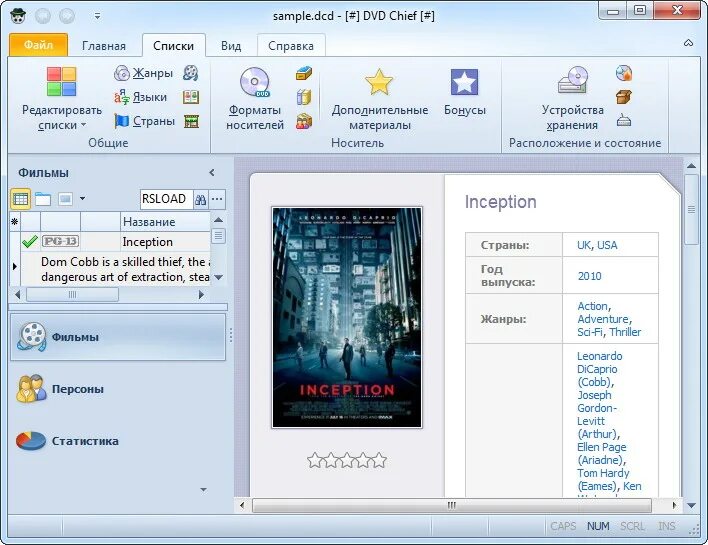The image size is (708, 545).
Task: Open the Thriller genre link
Action: click(x=625, y=332)
